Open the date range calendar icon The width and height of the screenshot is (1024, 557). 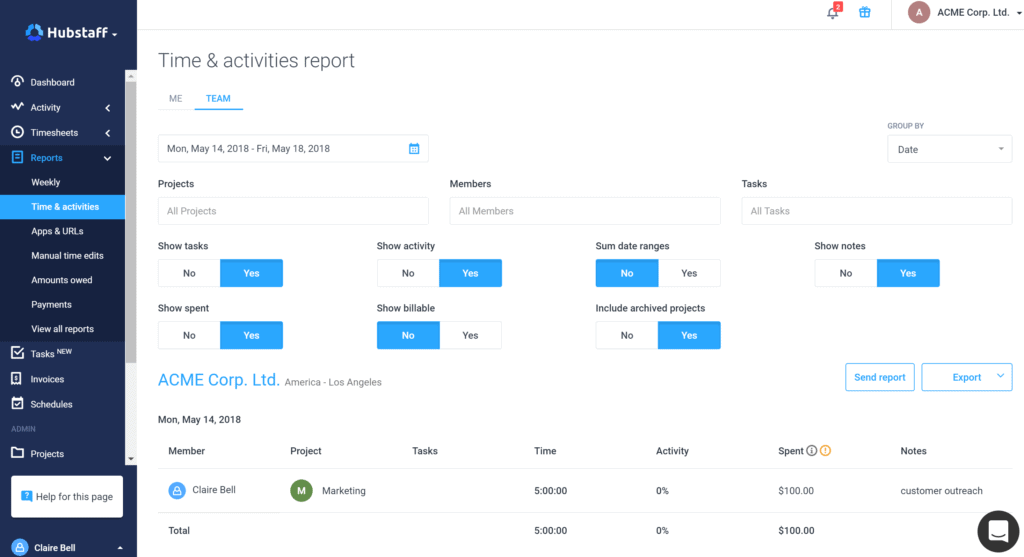(x=414, y=149)
